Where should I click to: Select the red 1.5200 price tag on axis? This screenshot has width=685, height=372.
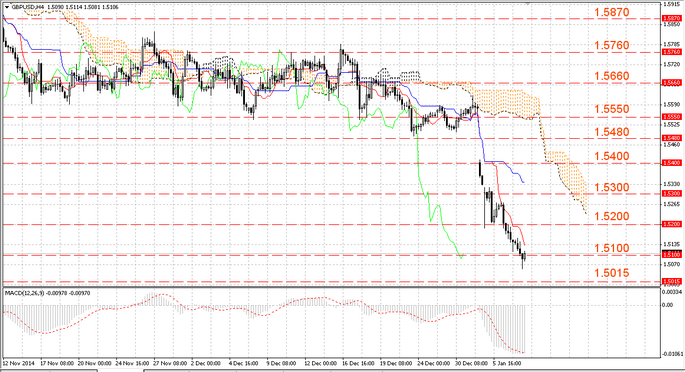pos(672,224)
